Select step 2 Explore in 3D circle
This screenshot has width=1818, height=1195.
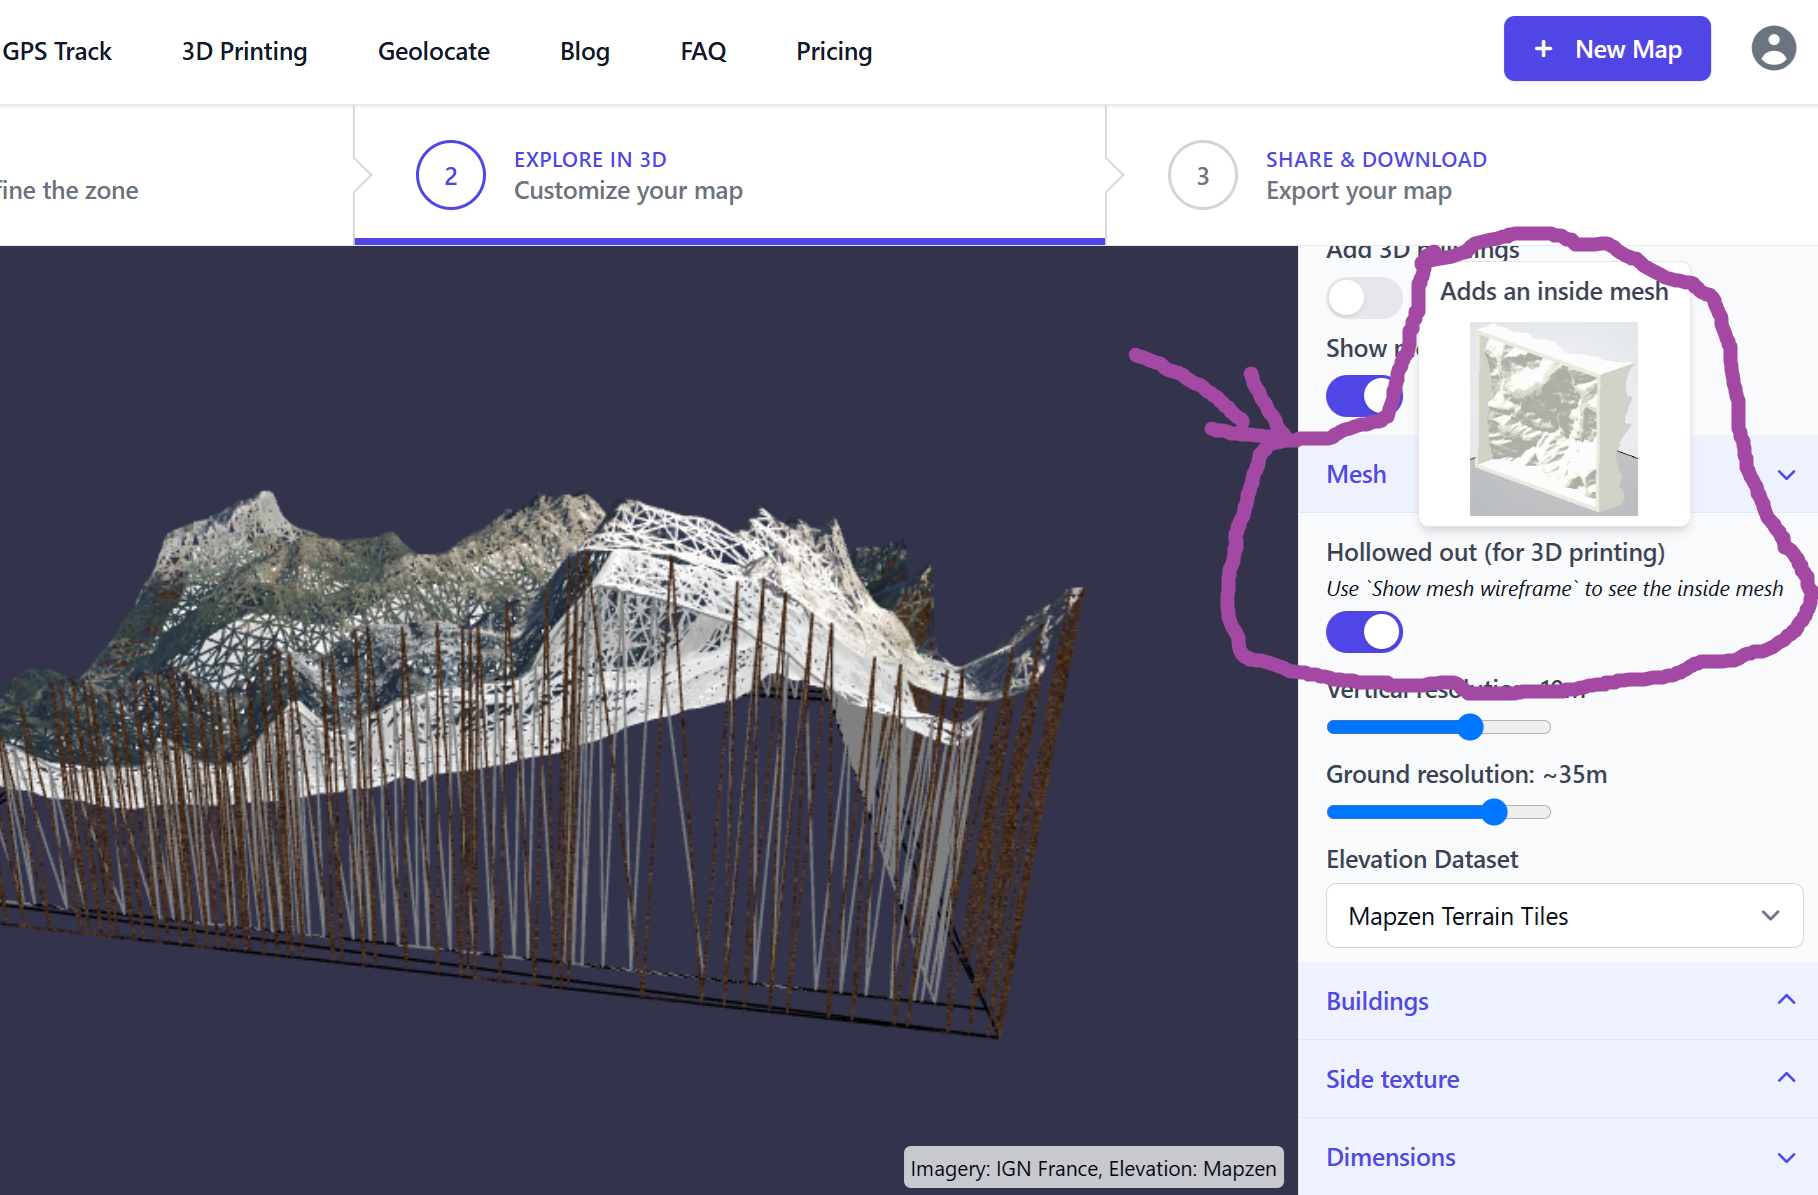tap(450, 175)
